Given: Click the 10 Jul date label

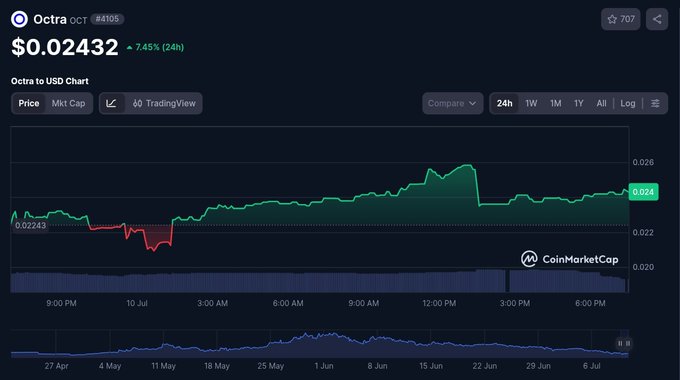Looking at the screenshot, I should 137,303.
